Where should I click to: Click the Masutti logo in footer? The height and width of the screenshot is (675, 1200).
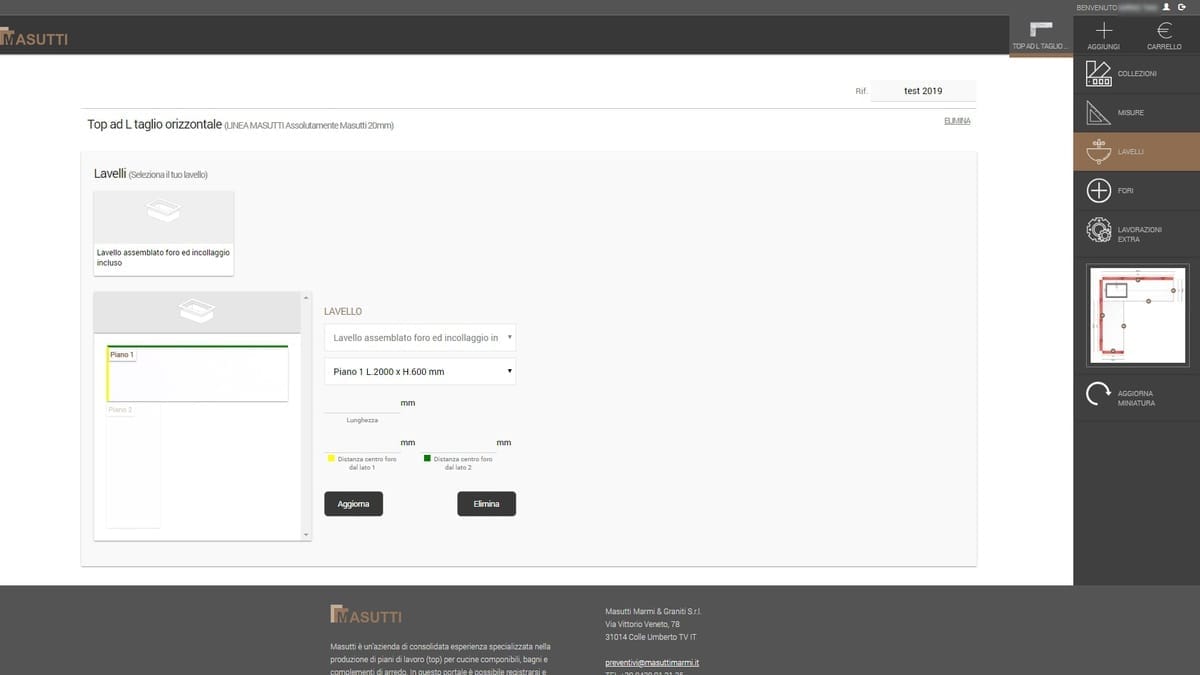365,614
